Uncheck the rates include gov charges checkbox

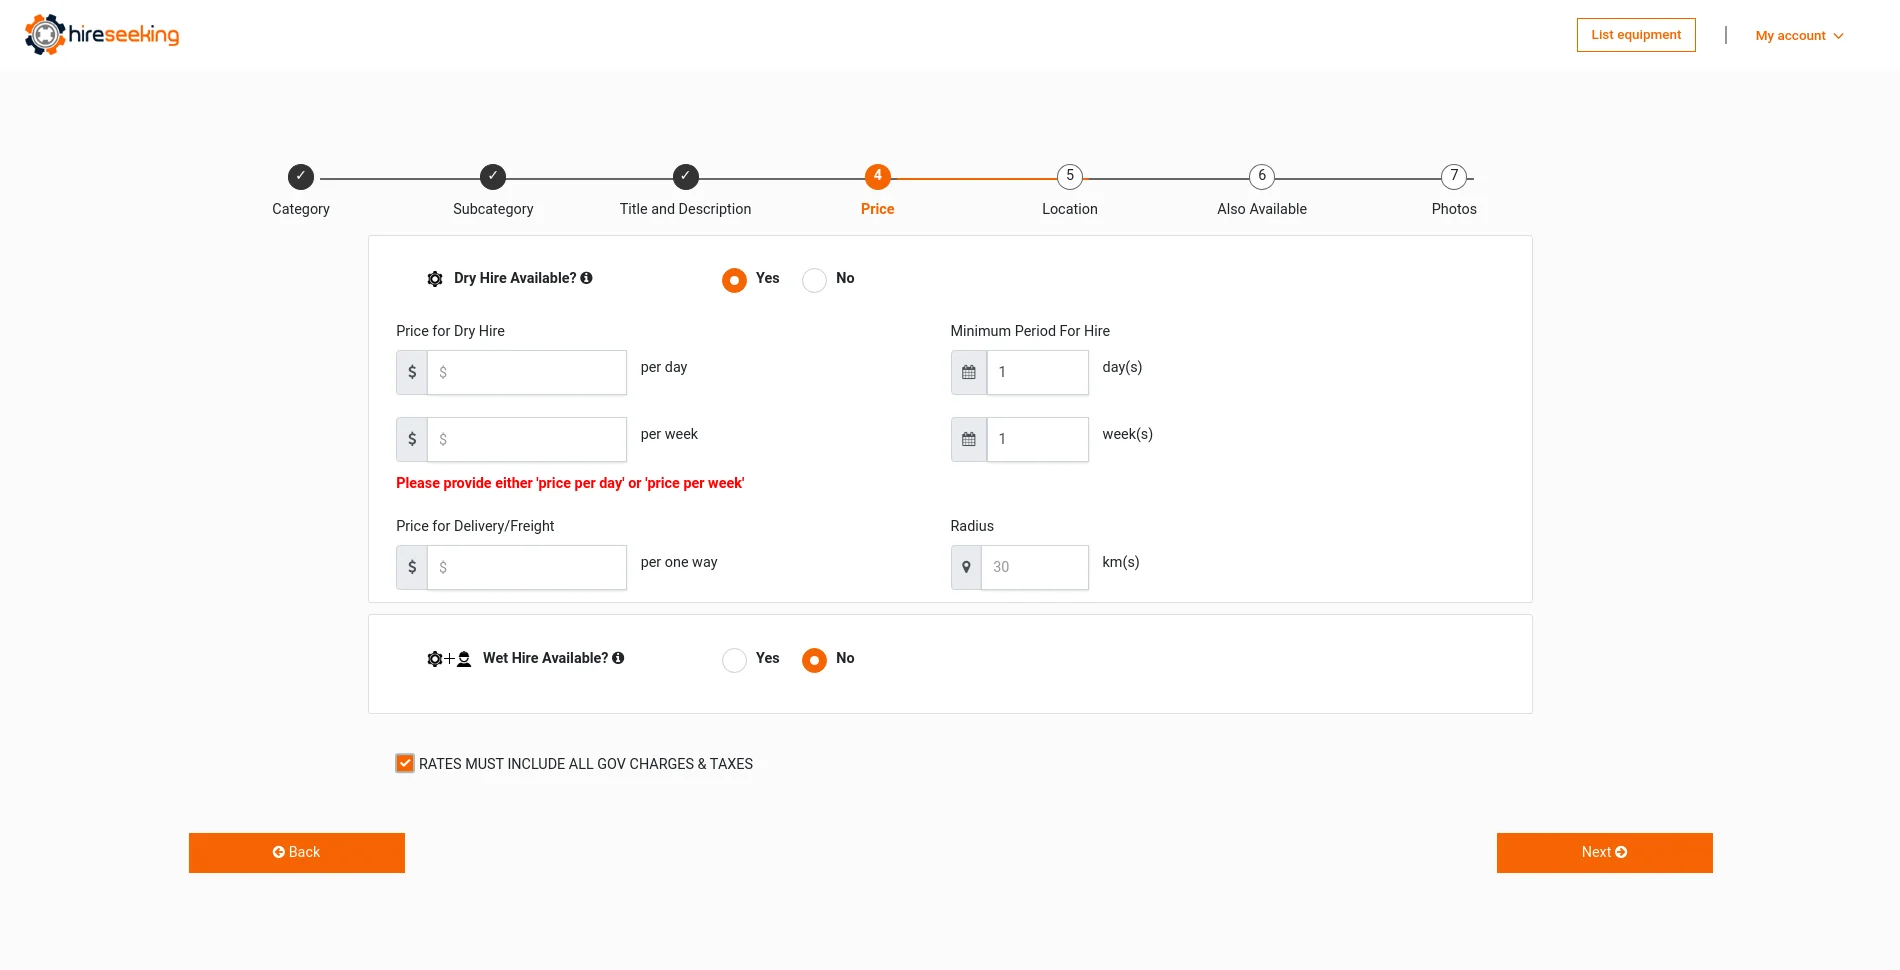pyautogui.click(x=405, y=764)
